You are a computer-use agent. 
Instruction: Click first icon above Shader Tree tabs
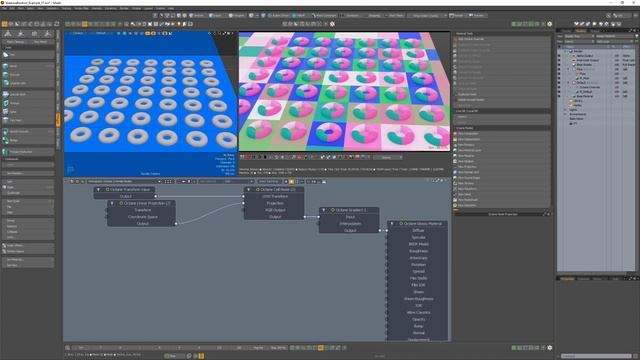pos(576,24)
